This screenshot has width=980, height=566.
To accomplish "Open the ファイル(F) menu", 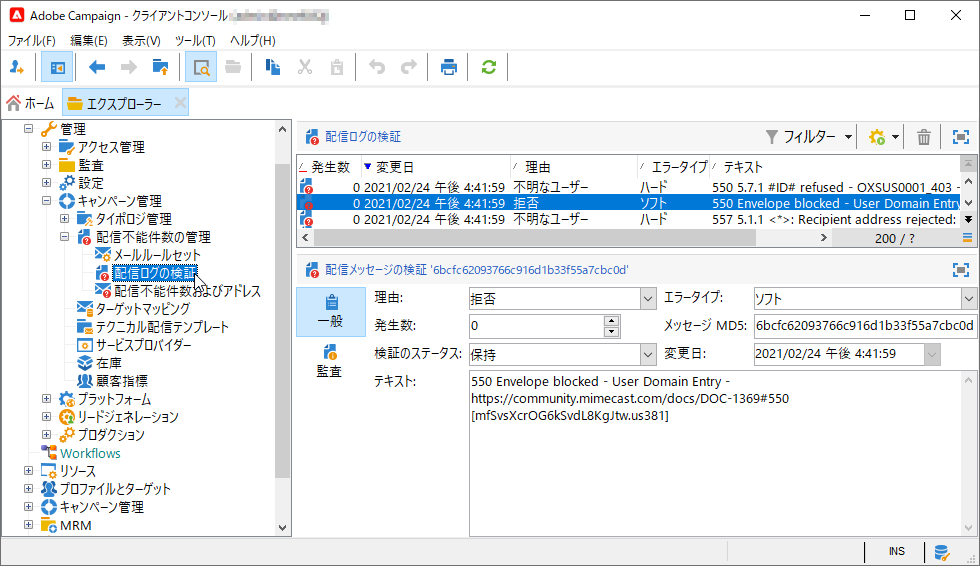I will click(31, 41).
